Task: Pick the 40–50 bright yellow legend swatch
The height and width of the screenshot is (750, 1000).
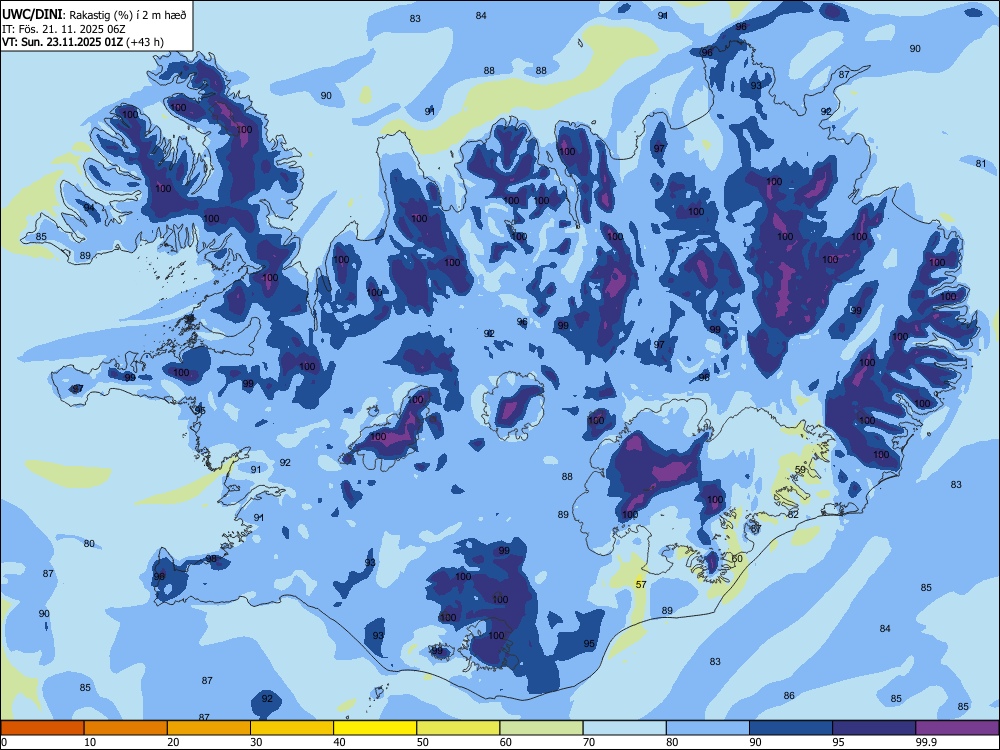Action: 375,728
